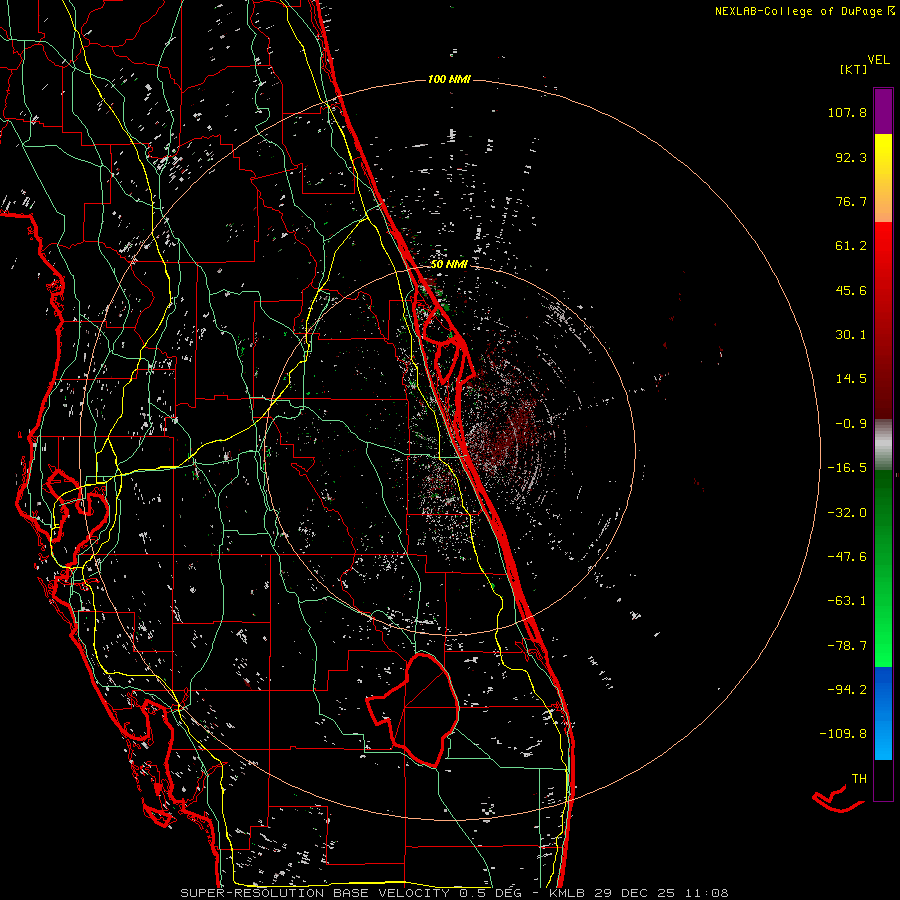Click SUPER-RESOLUTION BASE VELOCITY caption text
The image size is (900, 900).
[x=316, y=893]
